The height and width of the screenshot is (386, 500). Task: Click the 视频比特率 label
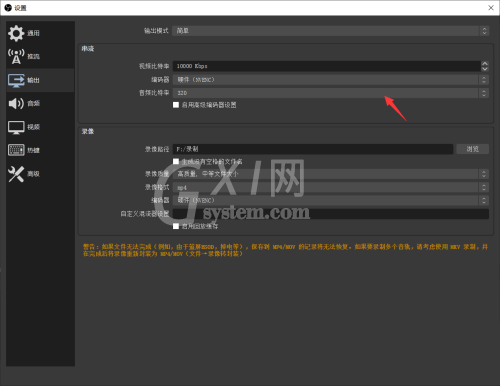coord(154,66)
